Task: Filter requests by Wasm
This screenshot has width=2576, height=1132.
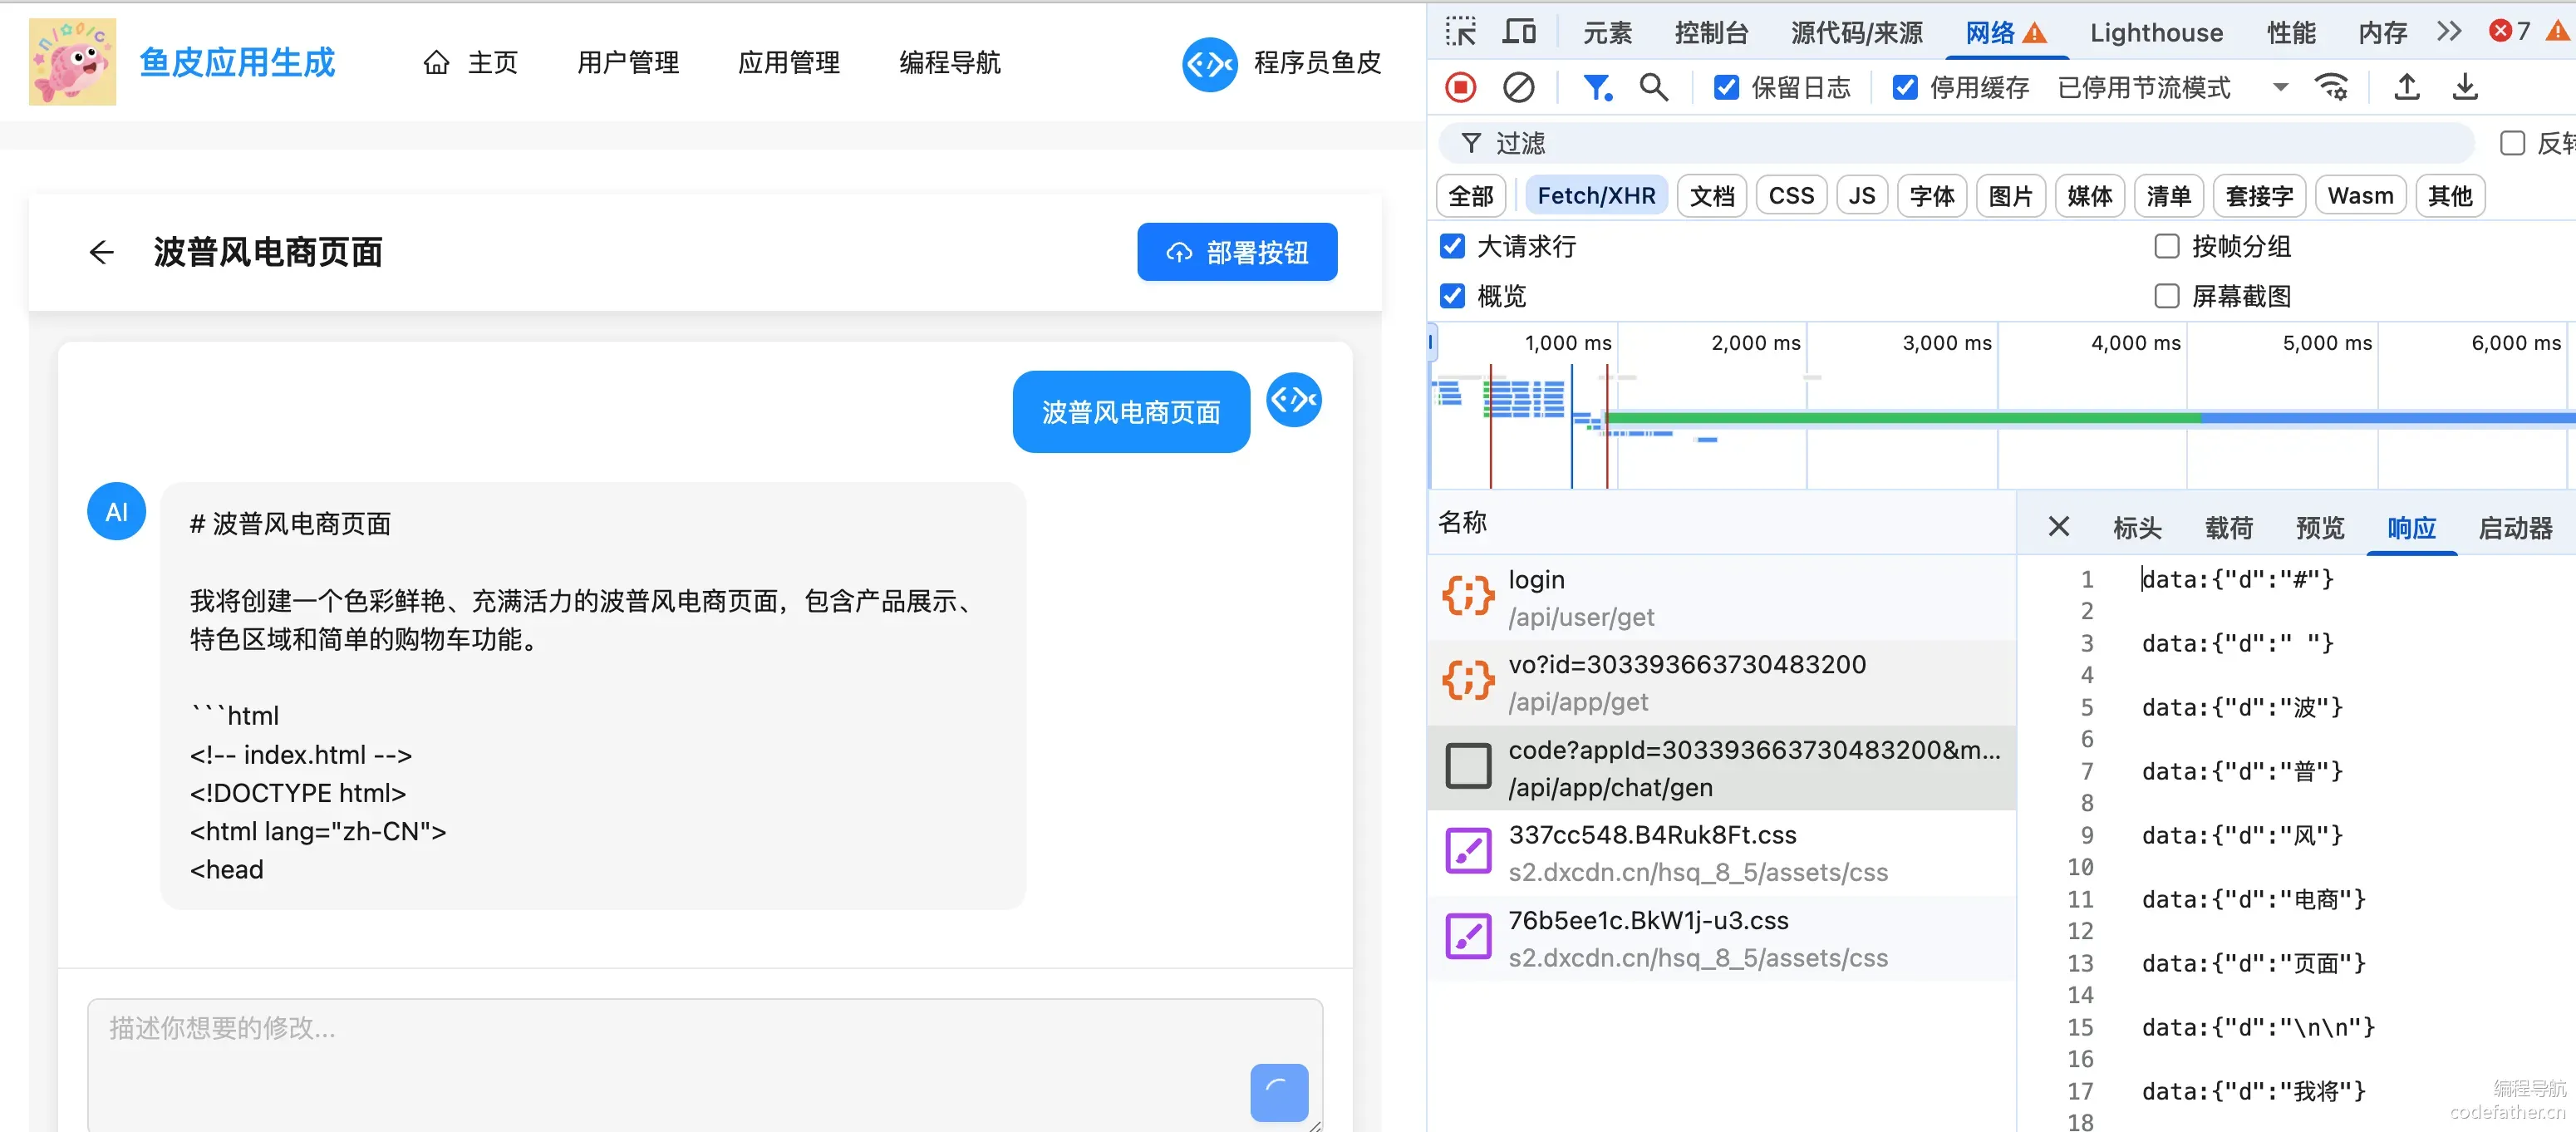Action: pos(2360,196)
